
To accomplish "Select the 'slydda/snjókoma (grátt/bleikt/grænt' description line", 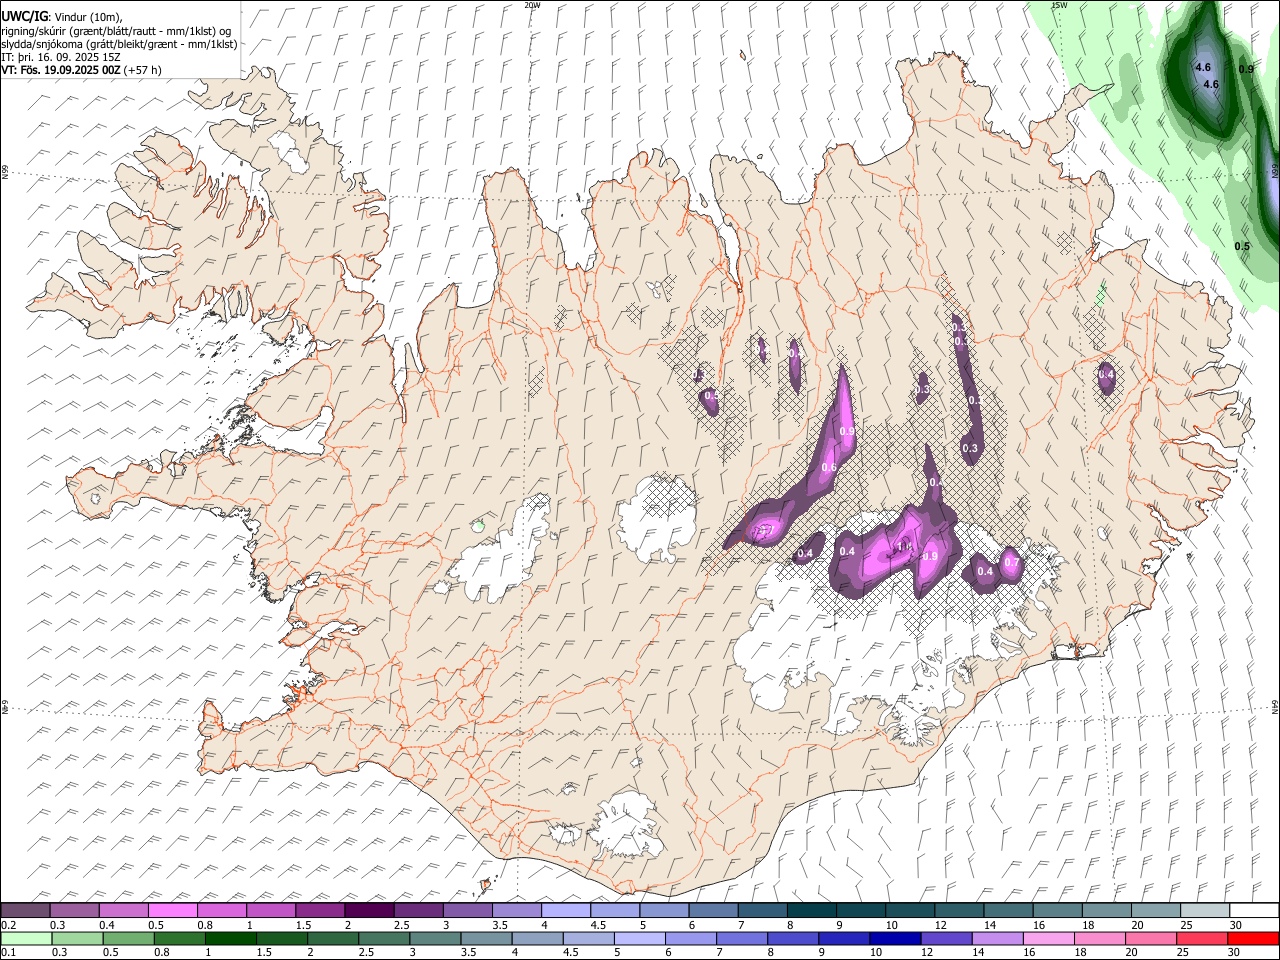I will coord(119,44).
